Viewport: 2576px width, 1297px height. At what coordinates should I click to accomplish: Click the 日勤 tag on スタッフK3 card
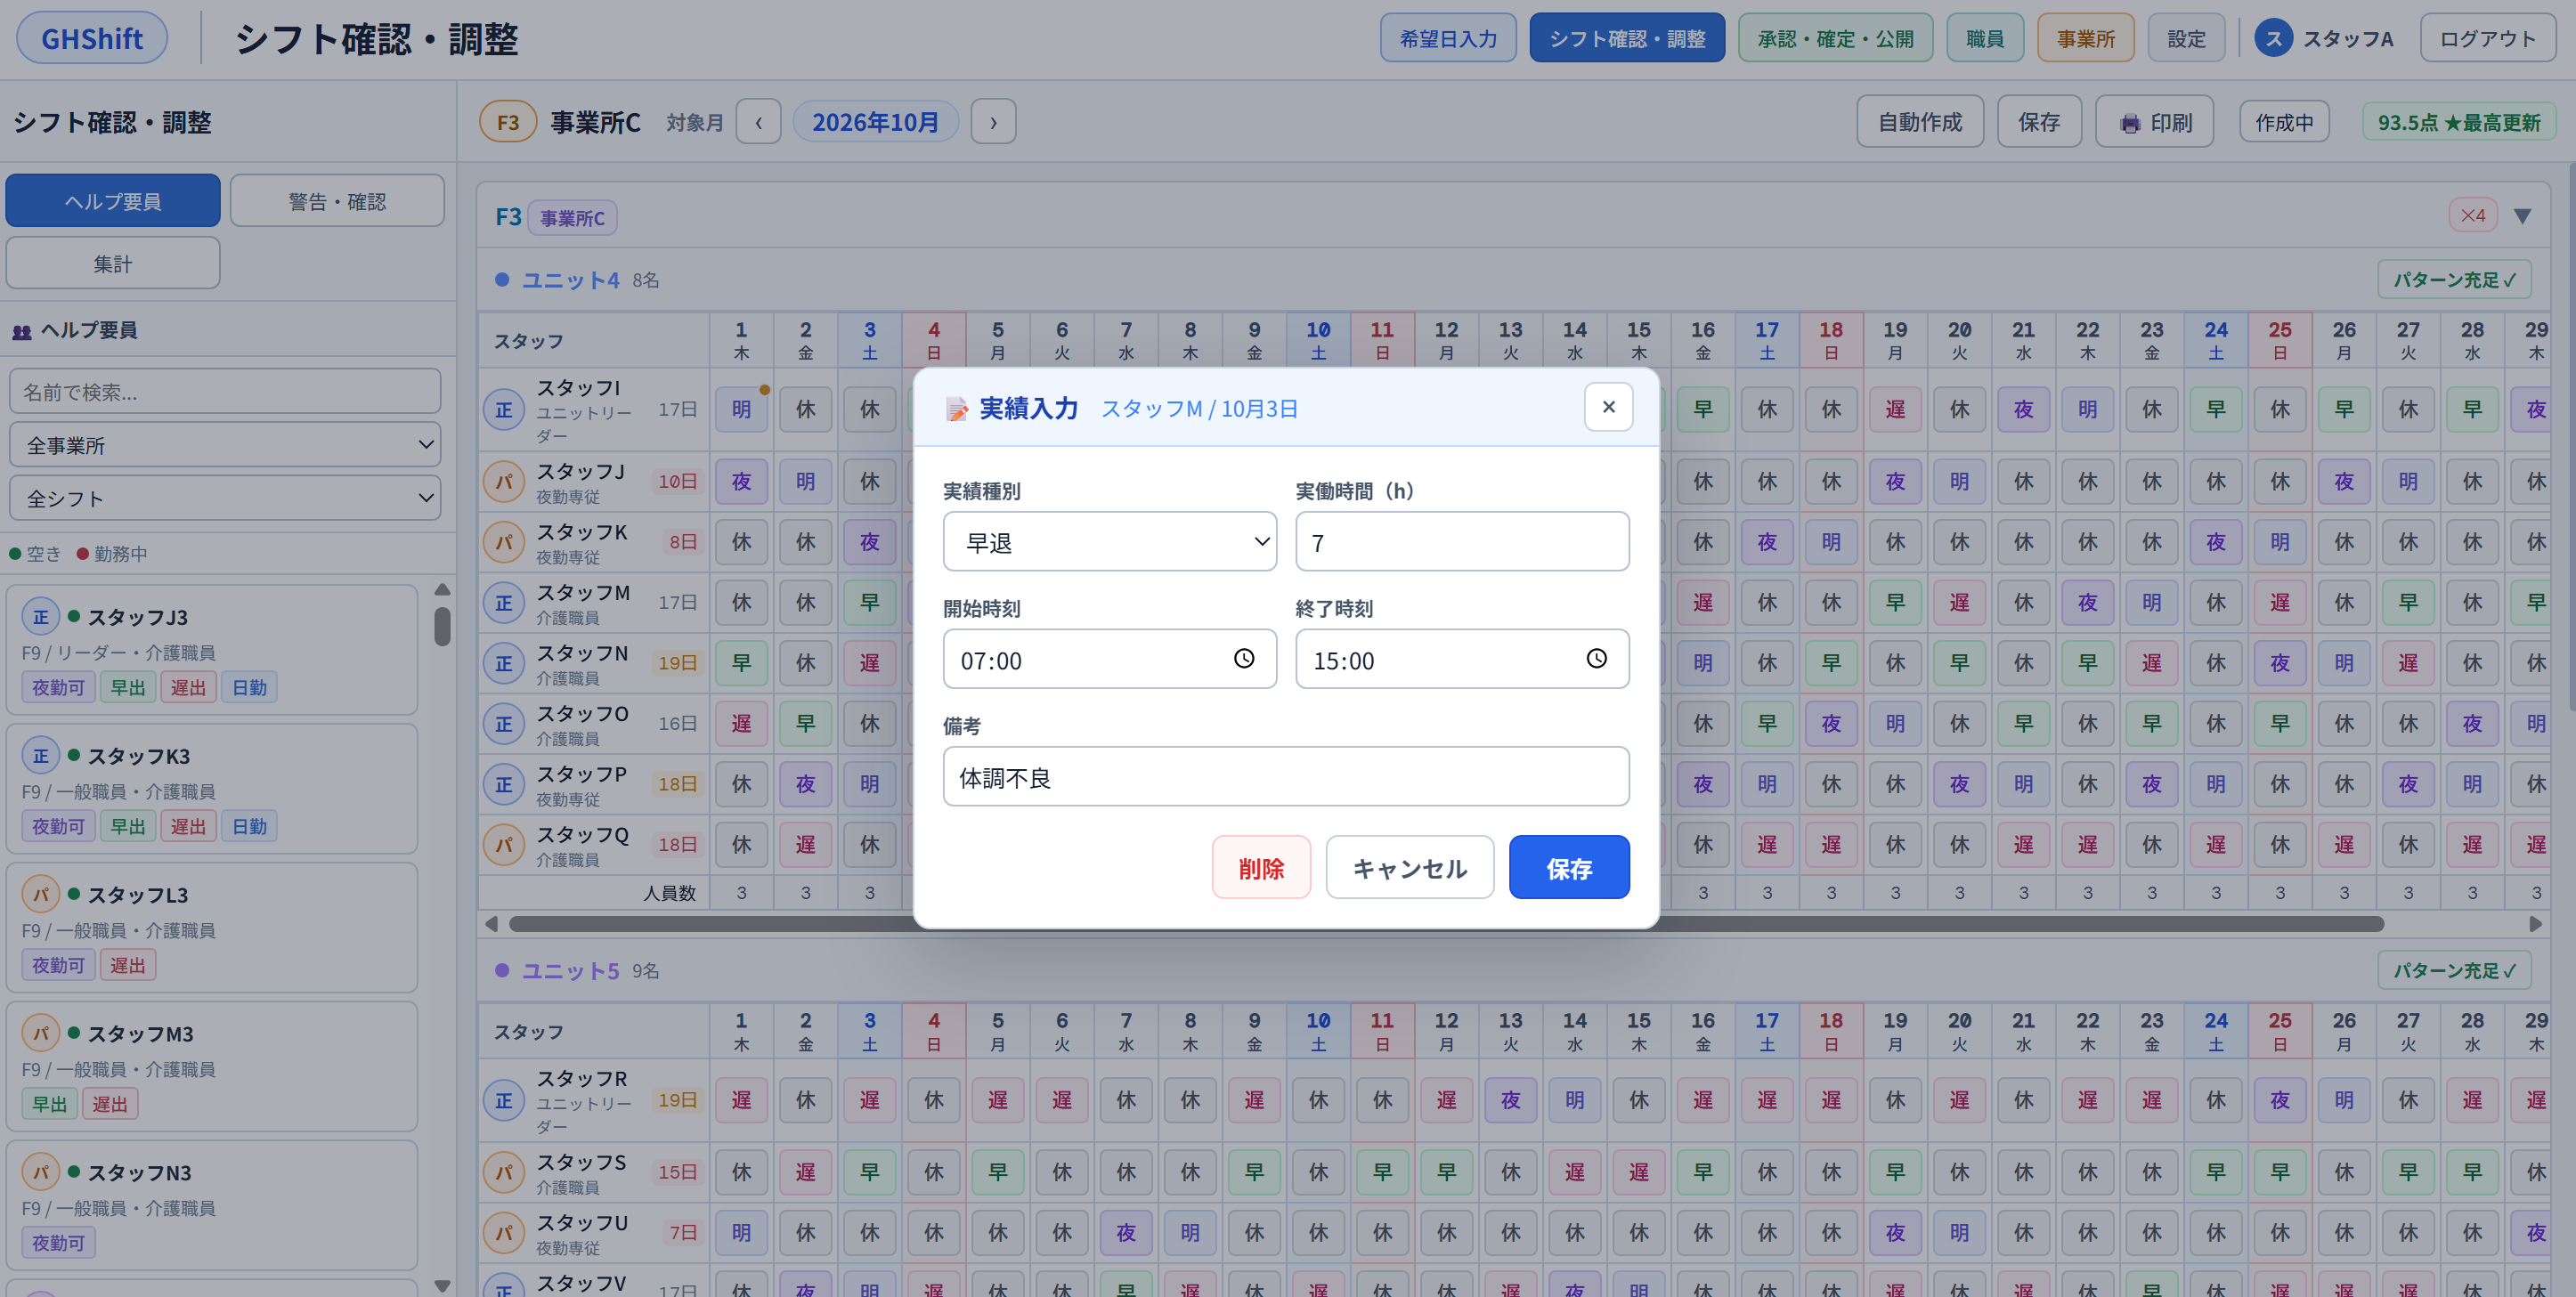[249, 826]
